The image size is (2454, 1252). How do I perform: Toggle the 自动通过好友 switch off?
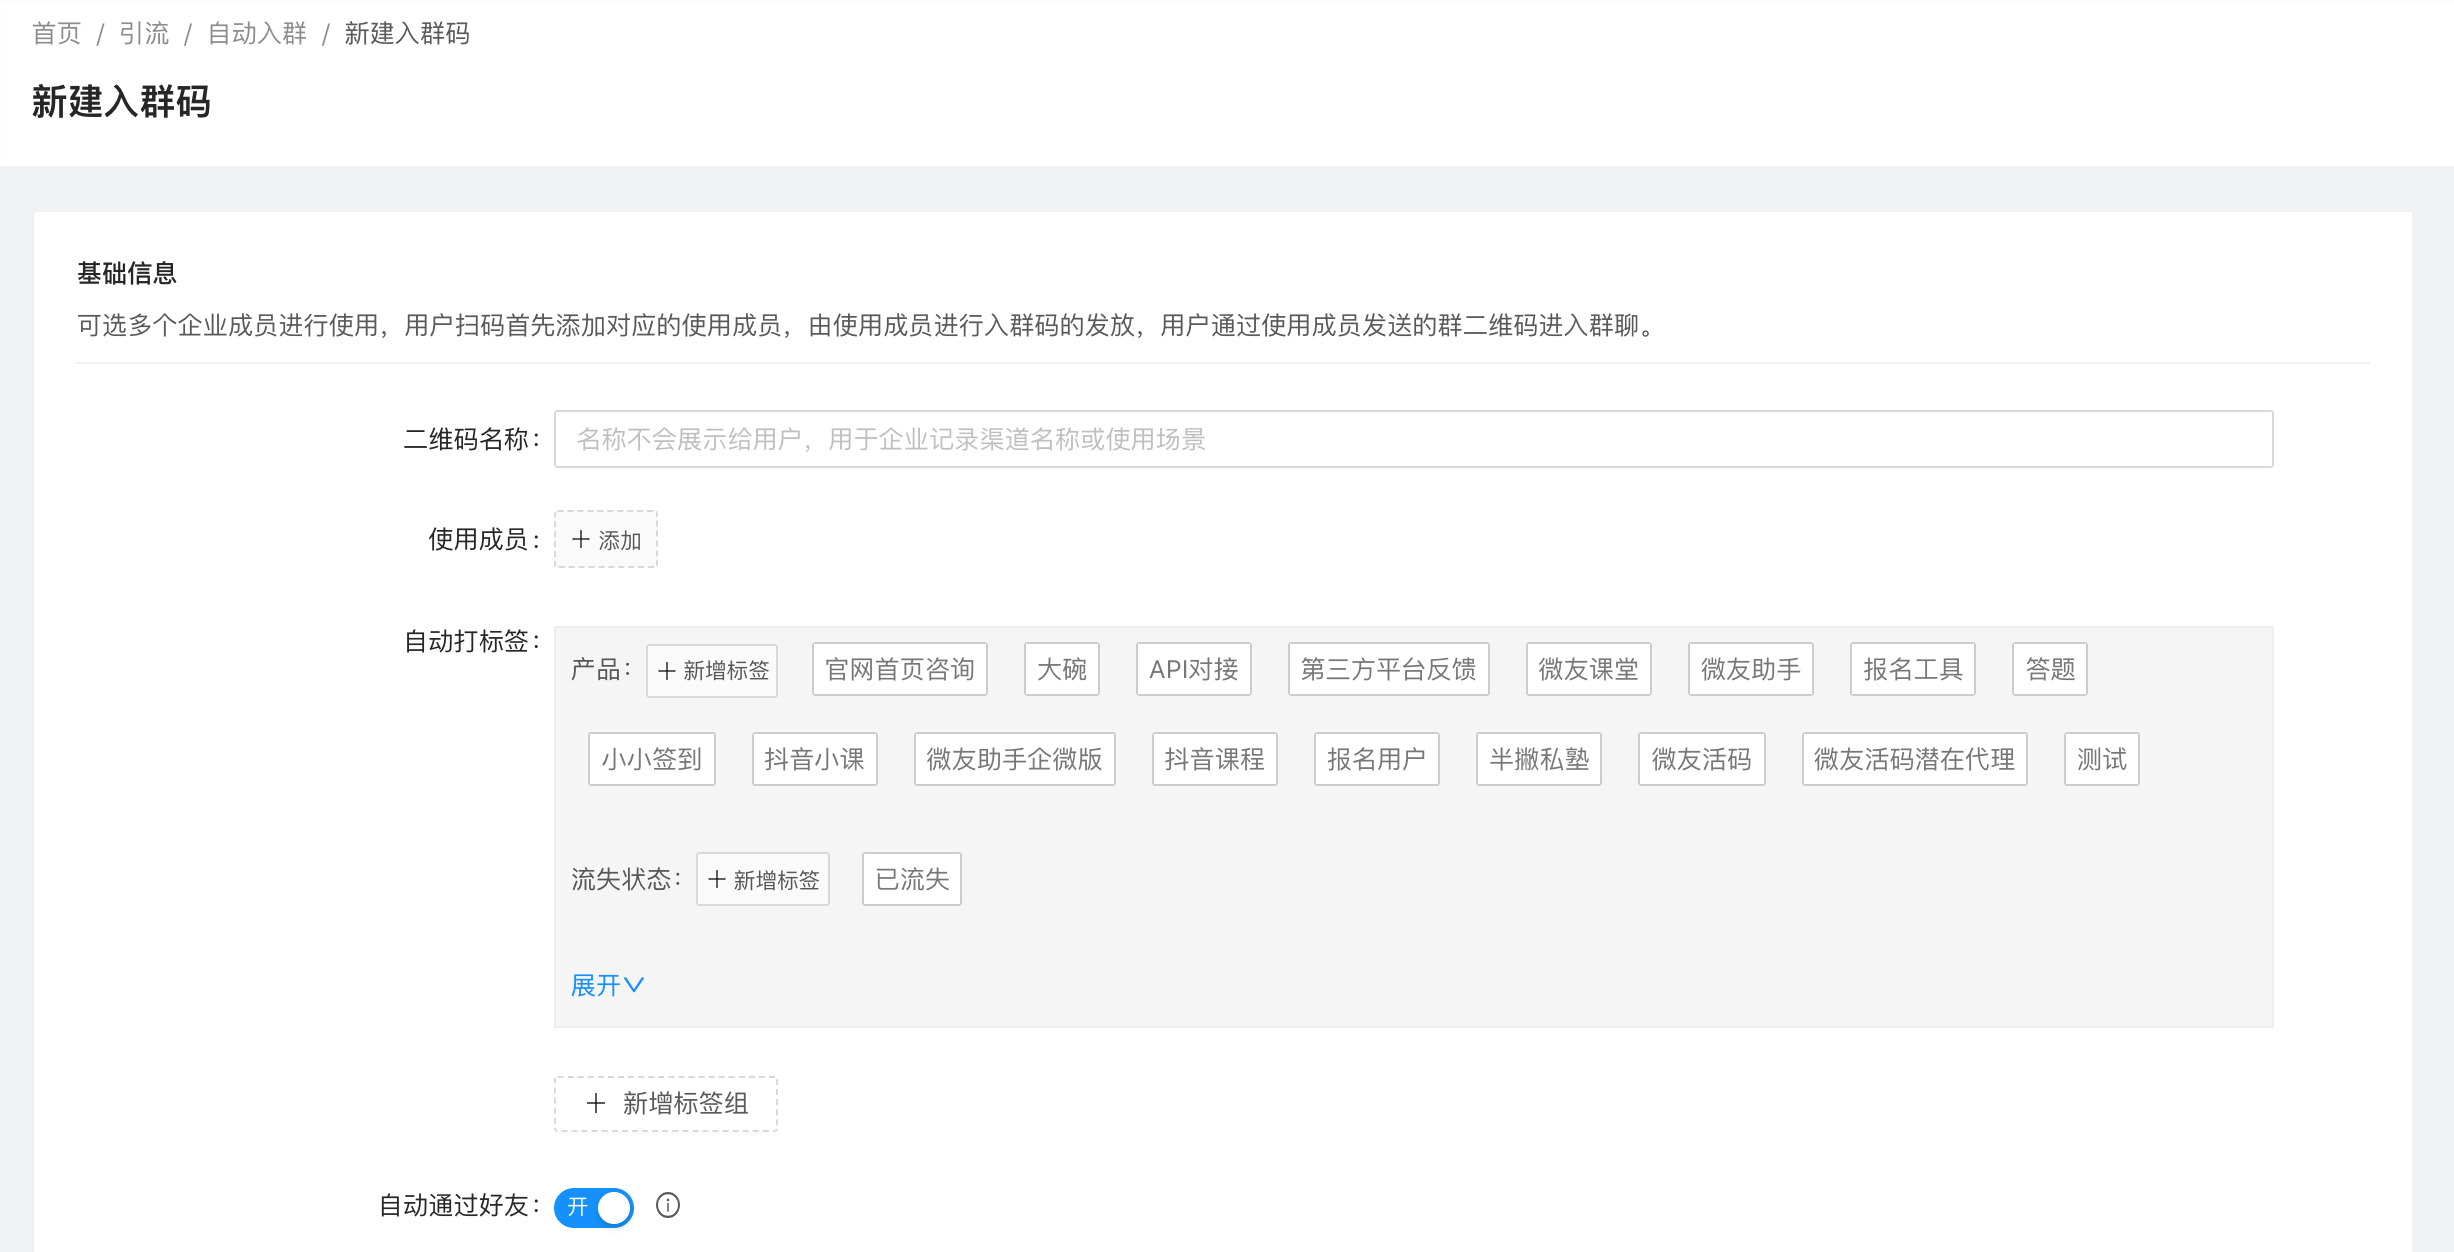click(x=594, y=1207)
